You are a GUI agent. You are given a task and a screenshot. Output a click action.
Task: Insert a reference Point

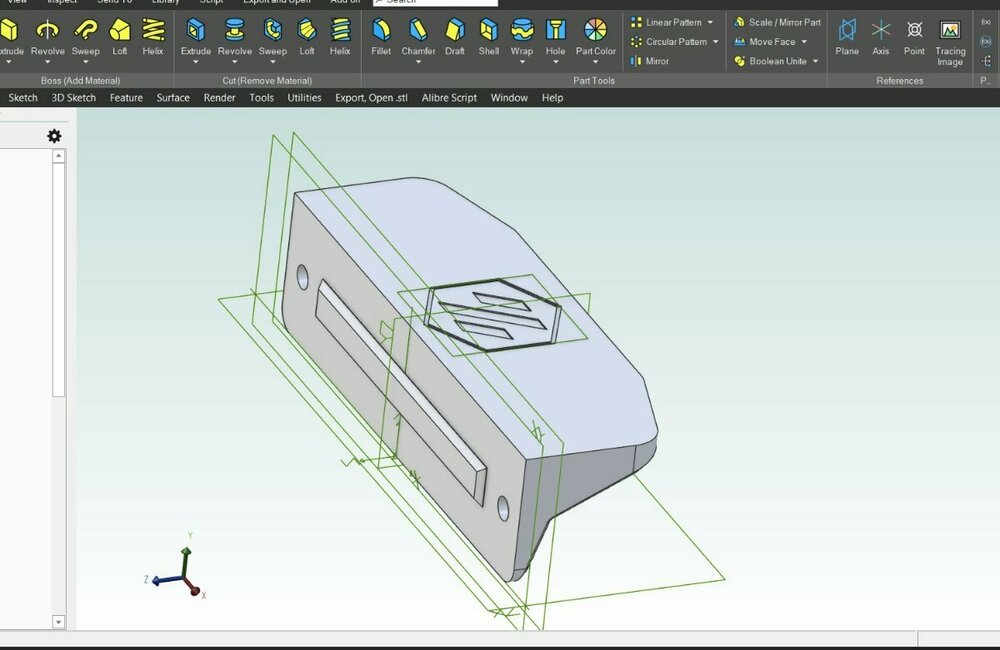tap(914, 37)
